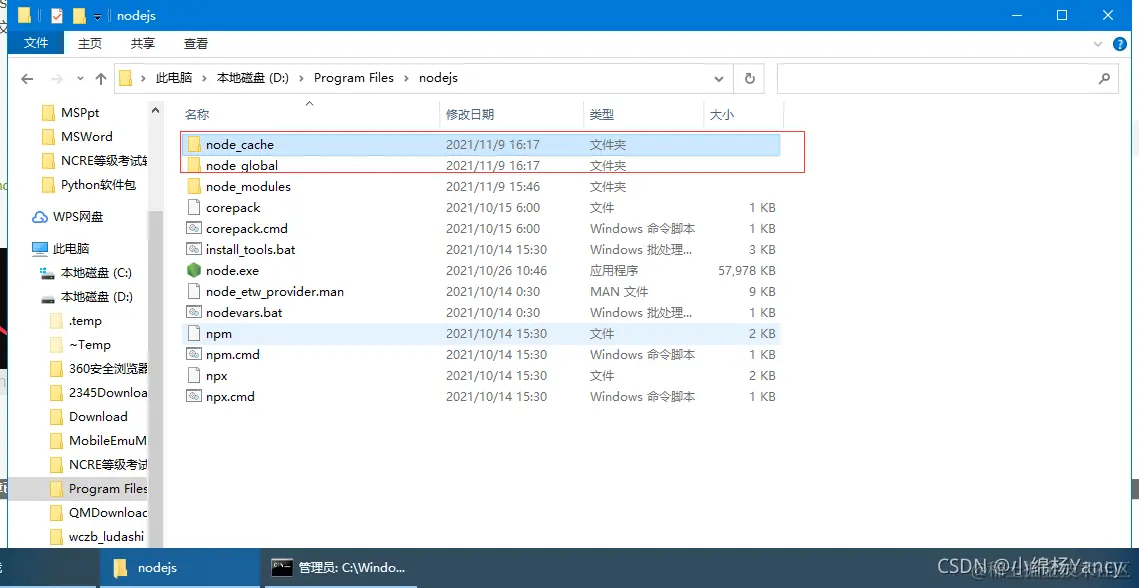This screenshot has height=588, width=1139.
Task: Click Program Files in address path
Action: [x=354, y=78]
